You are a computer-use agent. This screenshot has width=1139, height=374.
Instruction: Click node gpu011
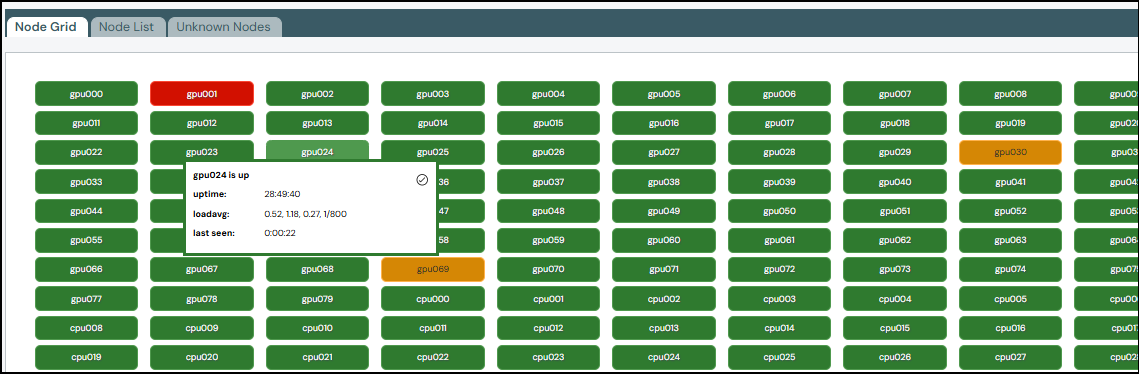point(86,123)
